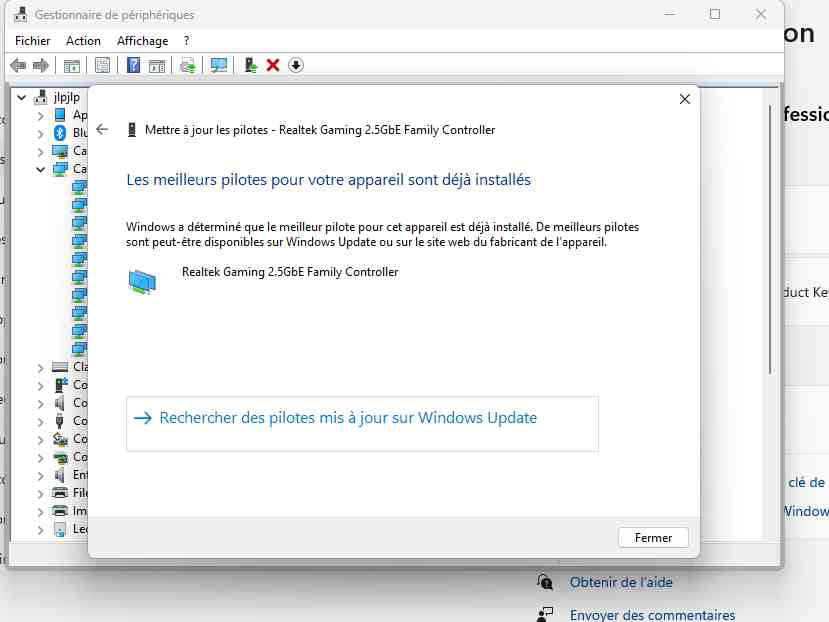This screenshot has height=622, width=829.
Task: Click the Forward arrow in the toolbar
Action: coord(41,66)
